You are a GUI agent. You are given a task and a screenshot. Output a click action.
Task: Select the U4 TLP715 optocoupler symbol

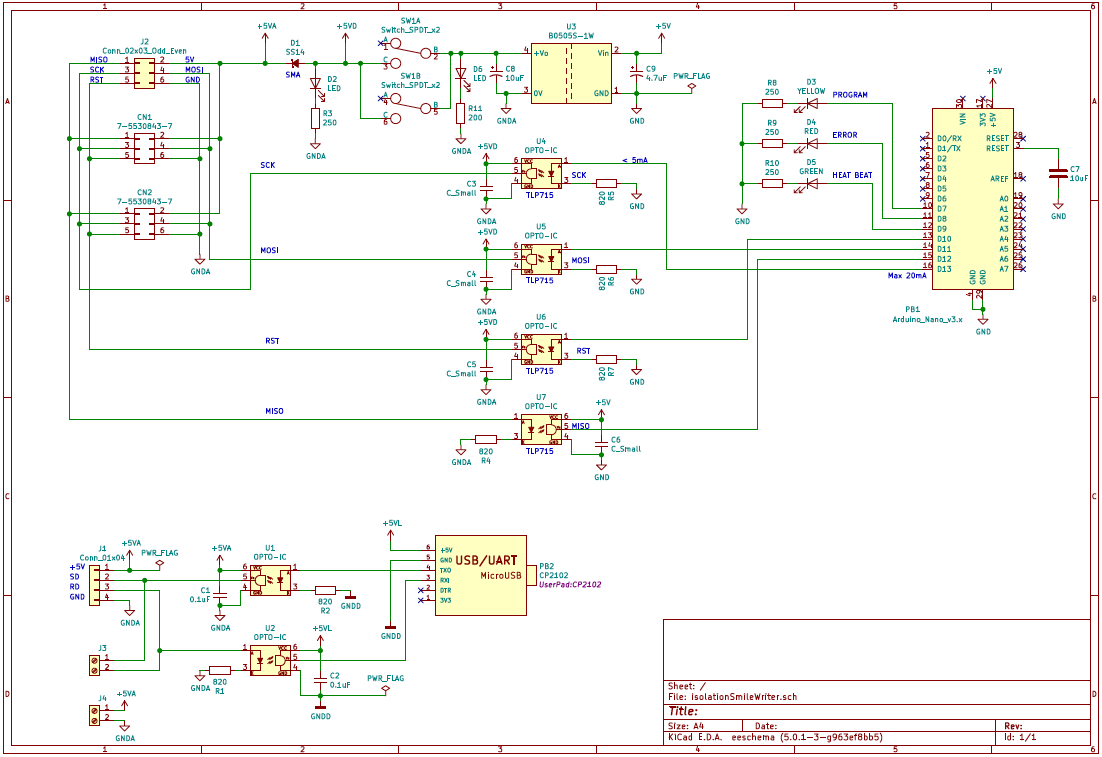pos(541,172)
